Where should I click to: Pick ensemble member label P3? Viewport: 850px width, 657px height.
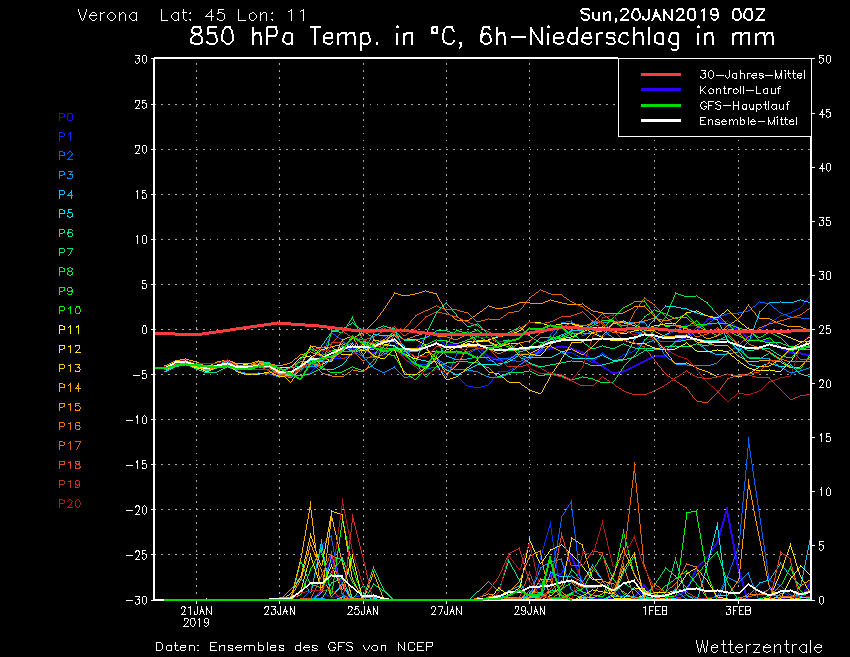click(x=66, y=175)
